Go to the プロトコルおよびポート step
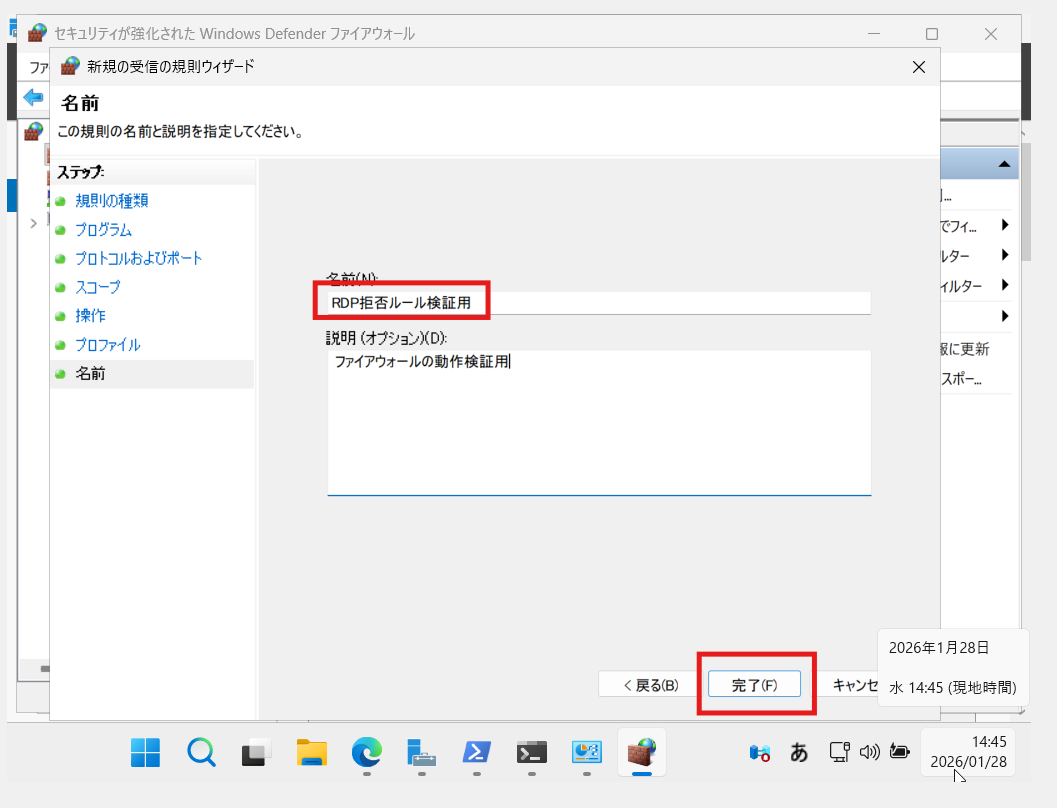This screenshot has height=808, width=1057. [x=138, y=258]
